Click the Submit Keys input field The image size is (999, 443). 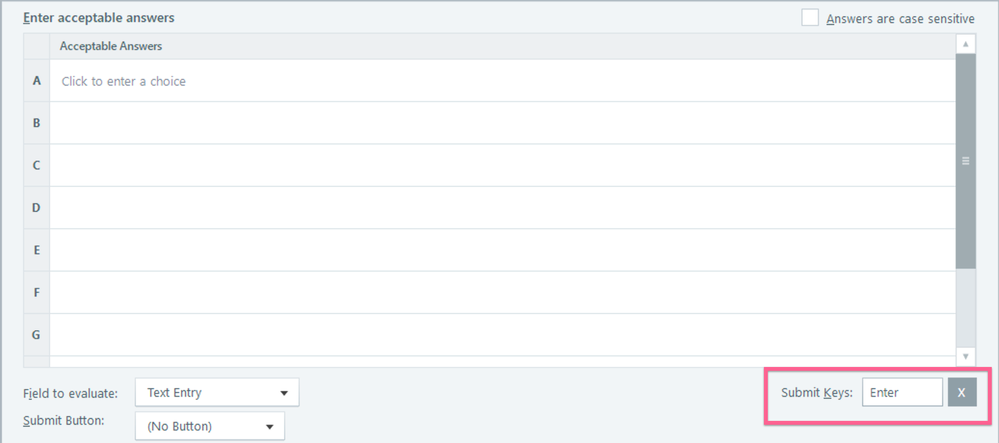click(902, 393)
